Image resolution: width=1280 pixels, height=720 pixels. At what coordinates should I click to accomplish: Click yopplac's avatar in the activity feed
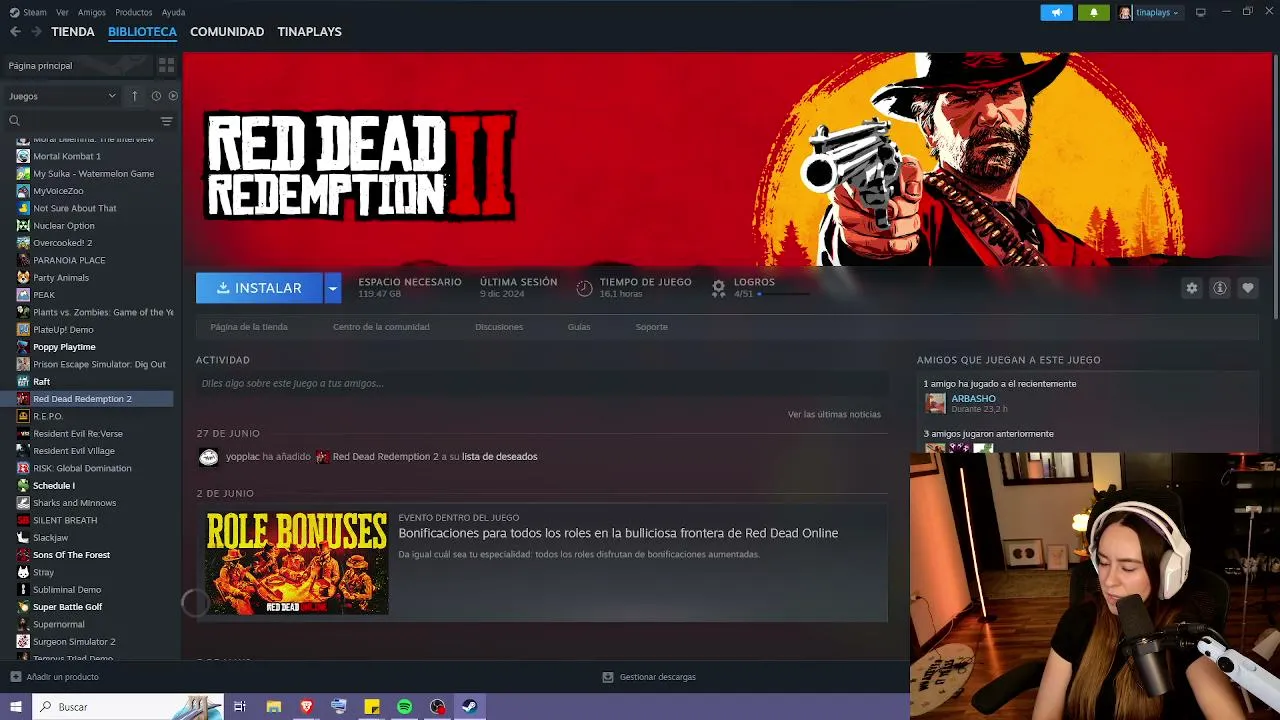pyautogui.click(x=208, y=457)
